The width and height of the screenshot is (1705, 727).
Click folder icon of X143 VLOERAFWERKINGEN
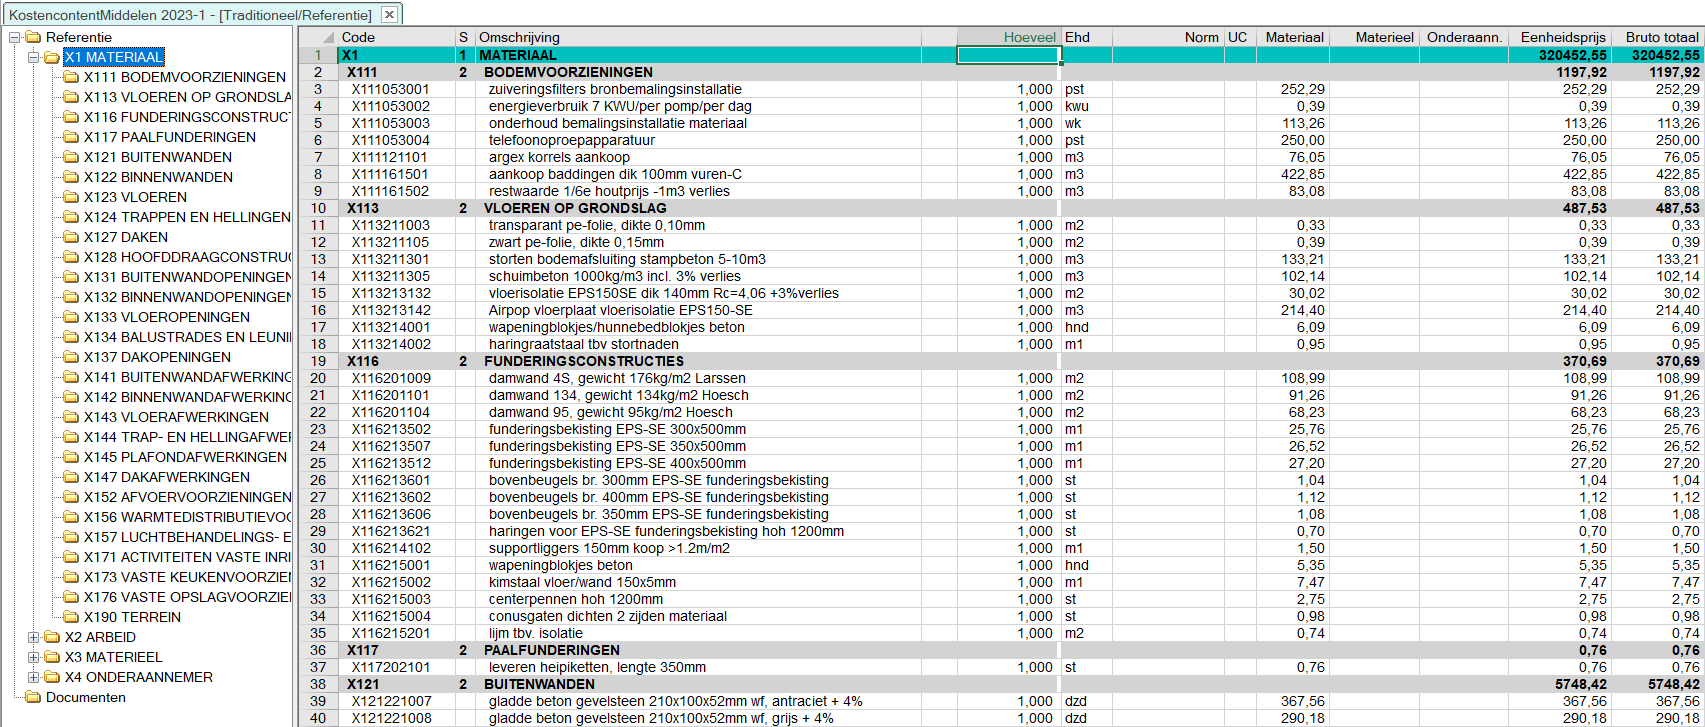(71, 417)
